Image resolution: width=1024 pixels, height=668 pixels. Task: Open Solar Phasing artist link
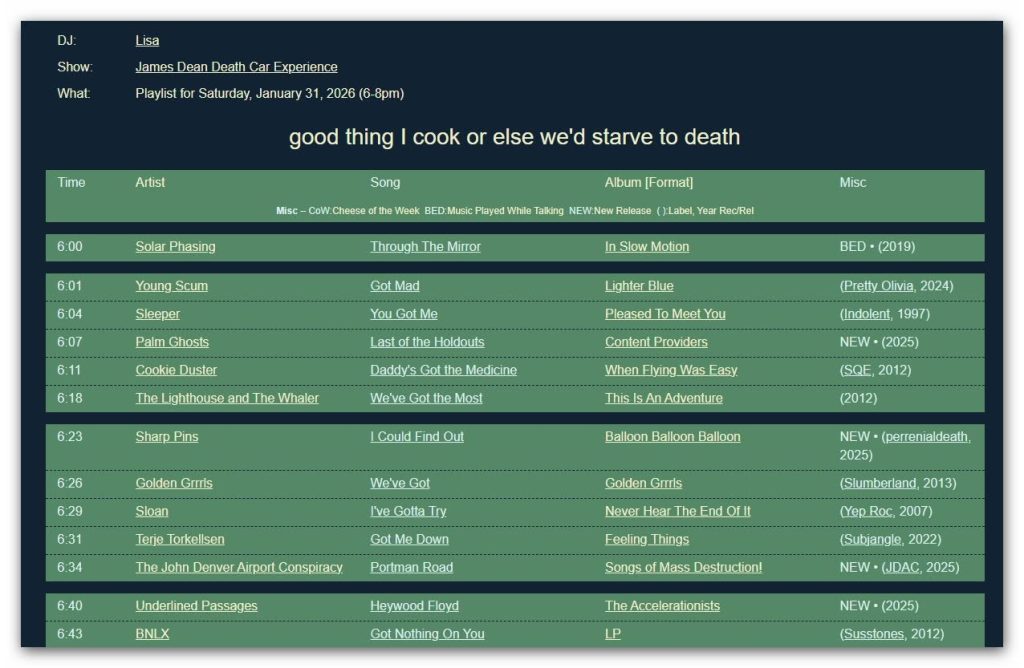click(175, 247)
